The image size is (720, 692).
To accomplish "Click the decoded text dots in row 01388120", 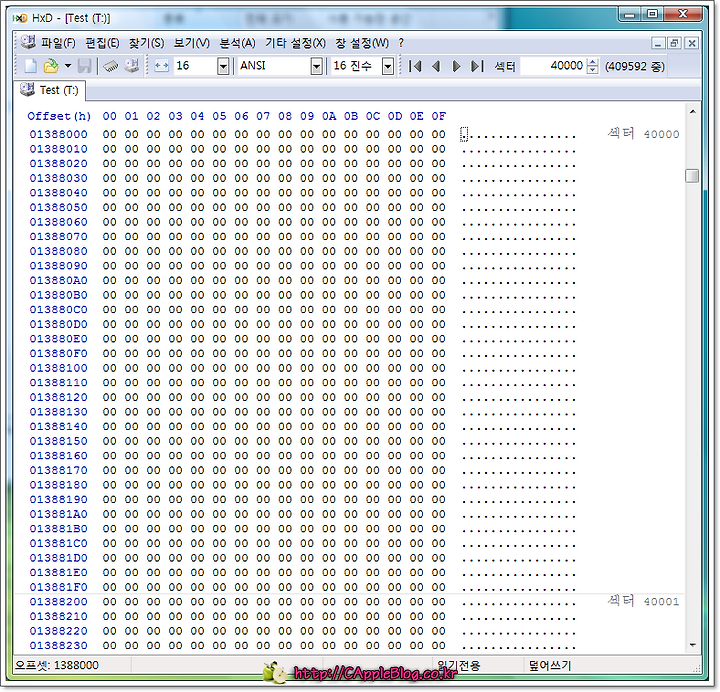I will coord(519,399).
